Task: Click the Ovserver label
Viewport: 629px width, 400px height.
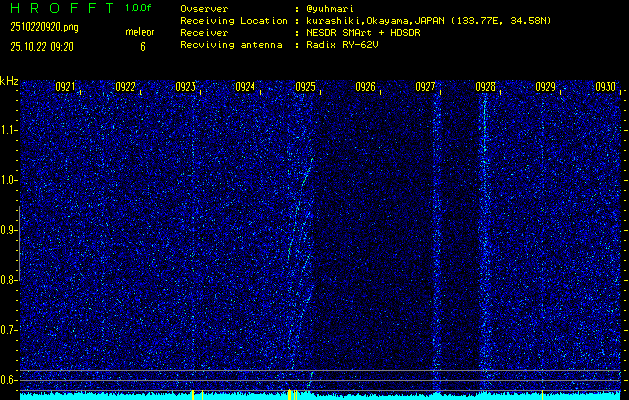Action: 204,9
